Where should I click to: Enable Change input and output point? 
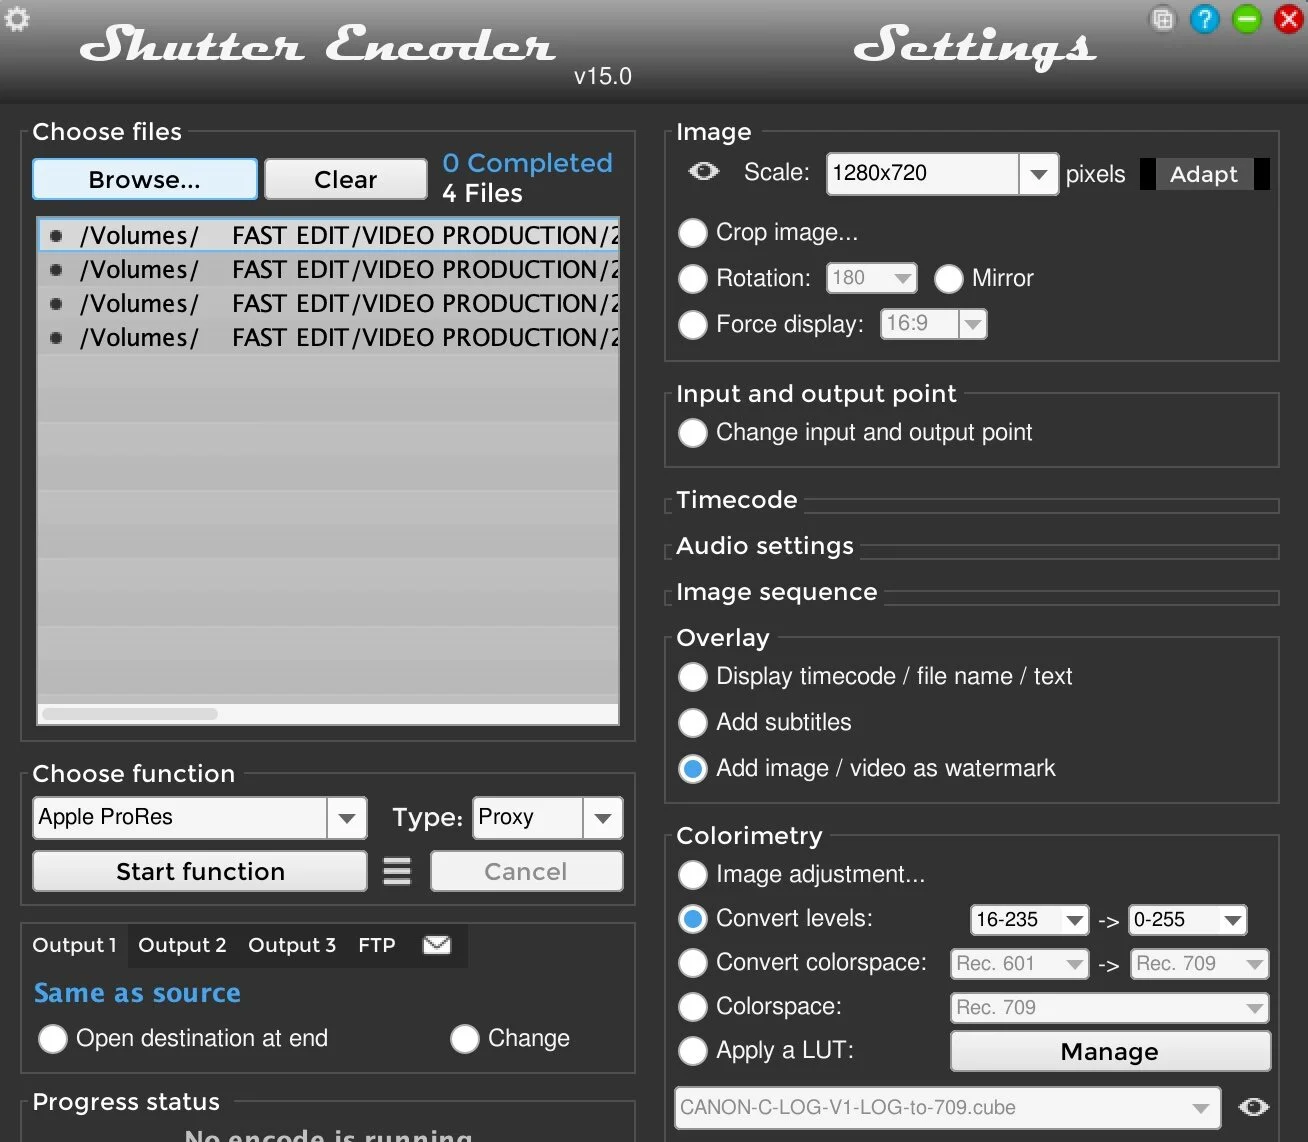pyautogui.click(x=693, y=433)
